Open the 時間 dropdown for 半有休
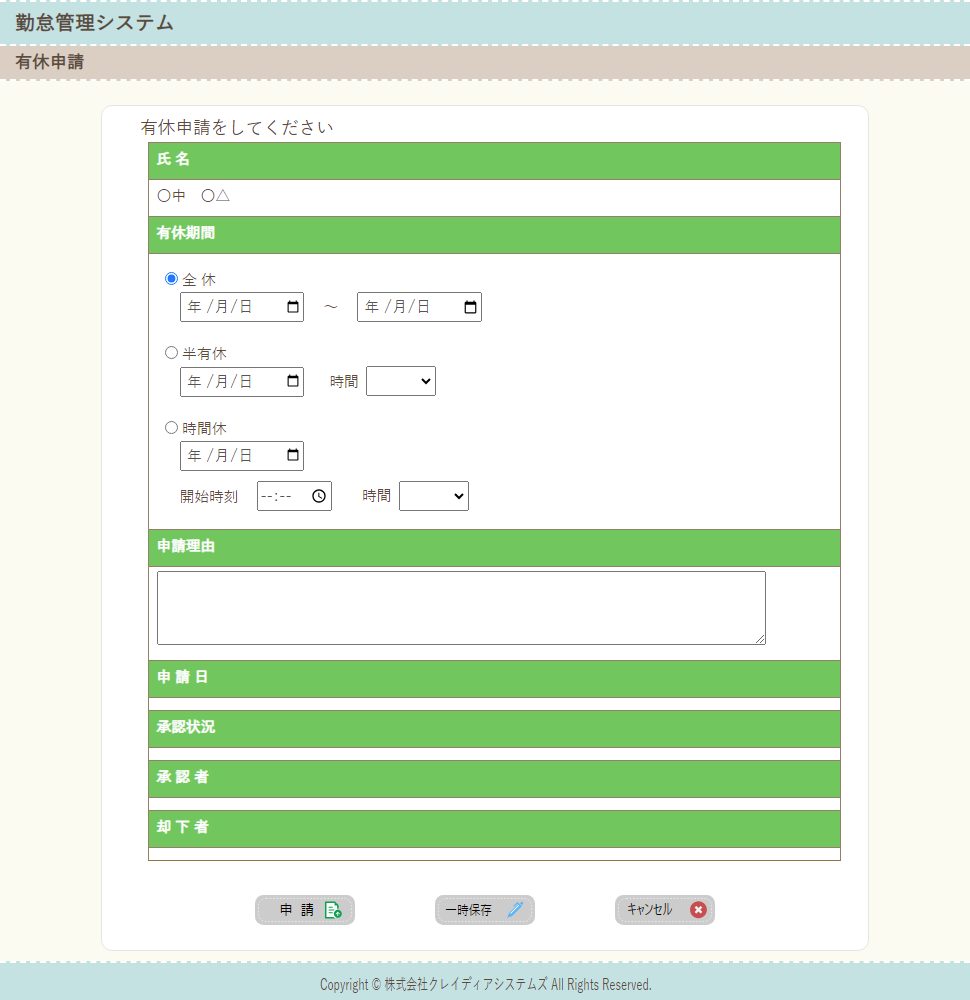The image size is (970, 1000). 401,381
